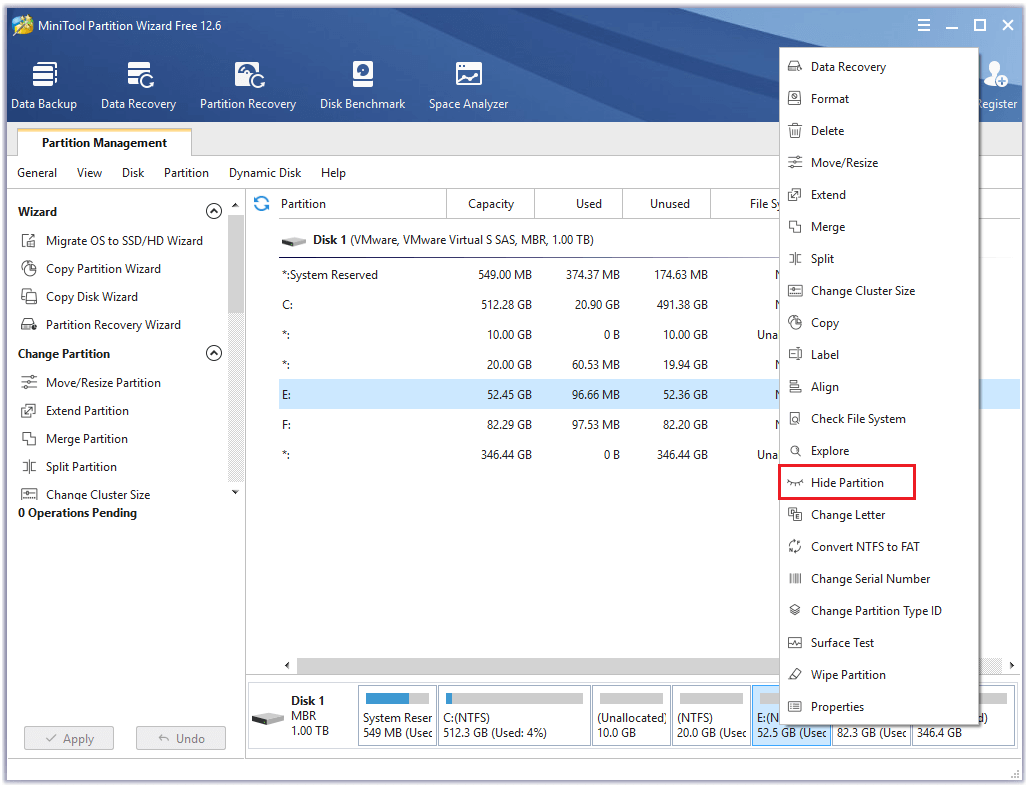
Task: Choose Copy in context menu
Action: point(878,323)
